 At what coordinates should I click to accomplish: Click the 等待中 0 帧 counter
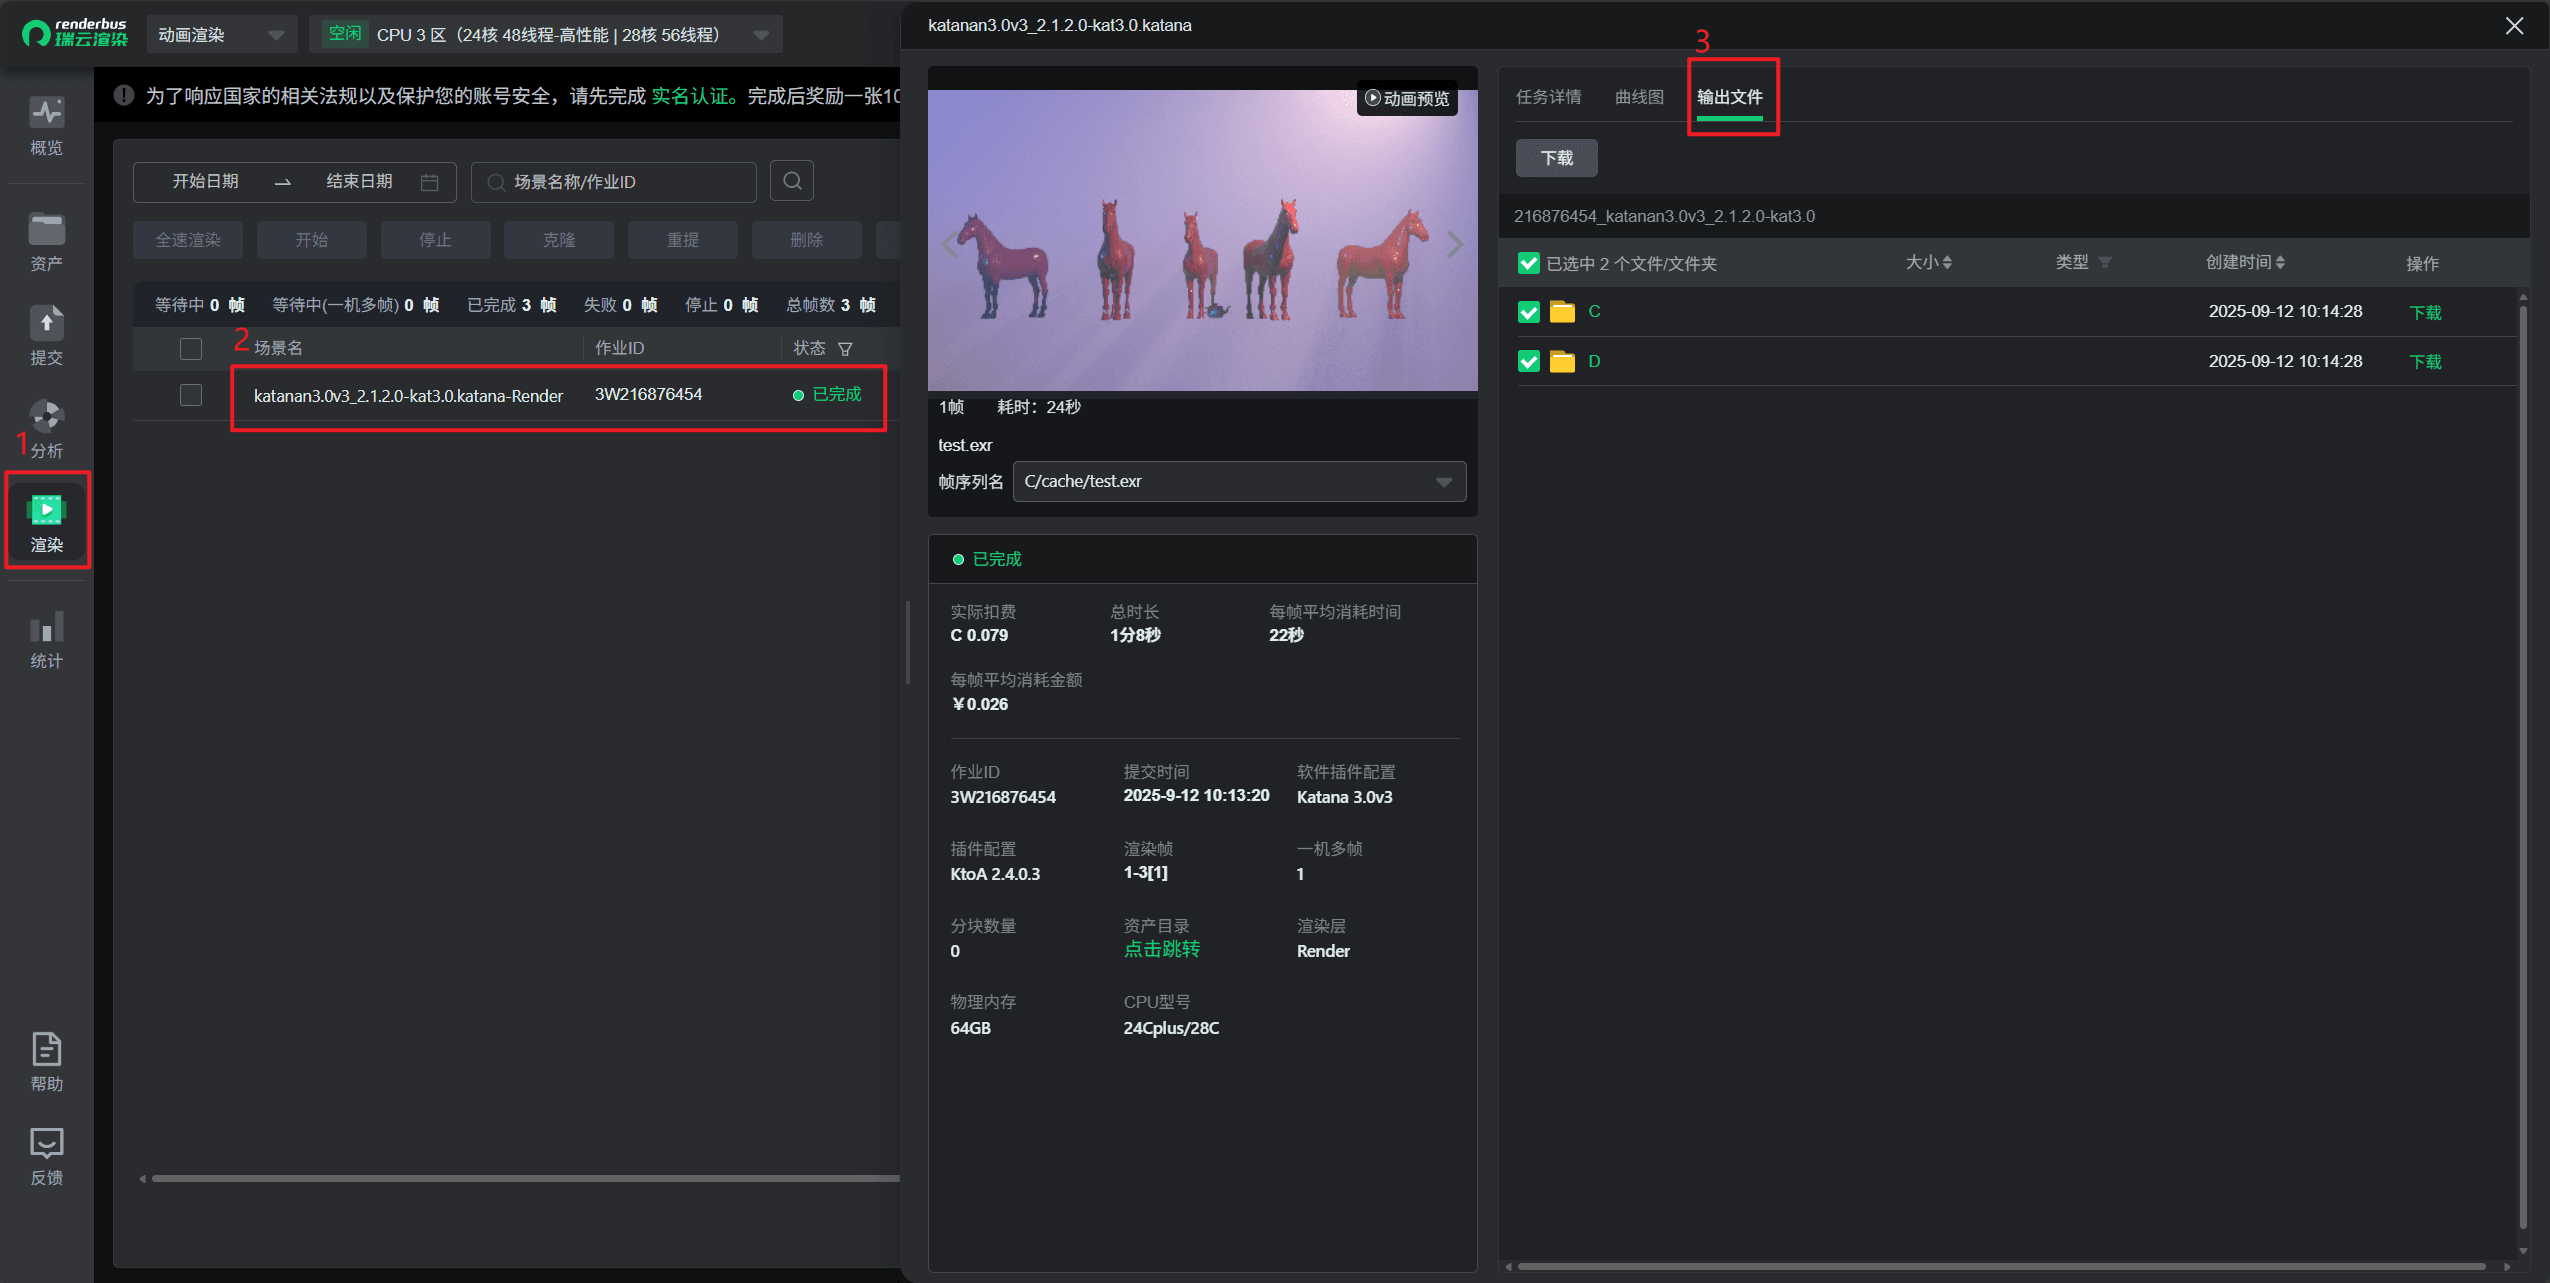tap(200, 305)
